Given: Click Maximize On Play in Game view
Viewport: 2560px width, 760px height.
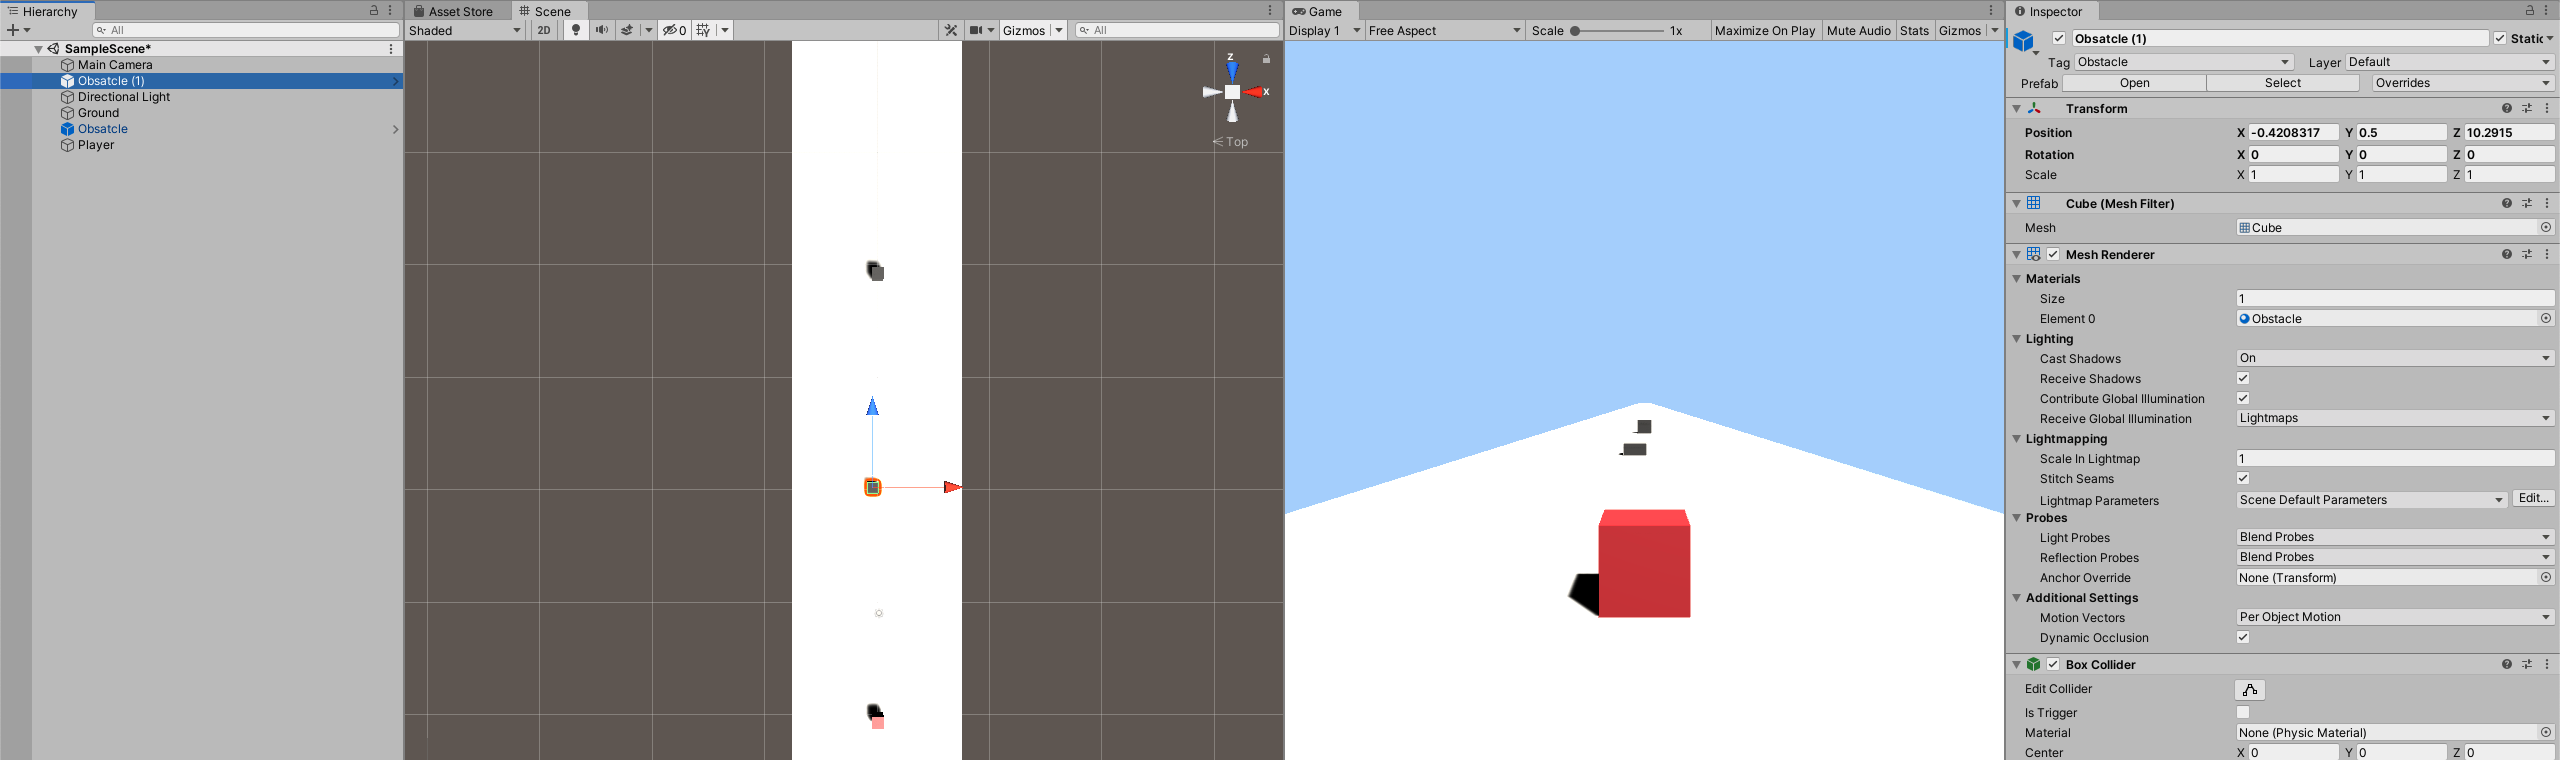Looking at the screenshot, I should pos(1765,30).
